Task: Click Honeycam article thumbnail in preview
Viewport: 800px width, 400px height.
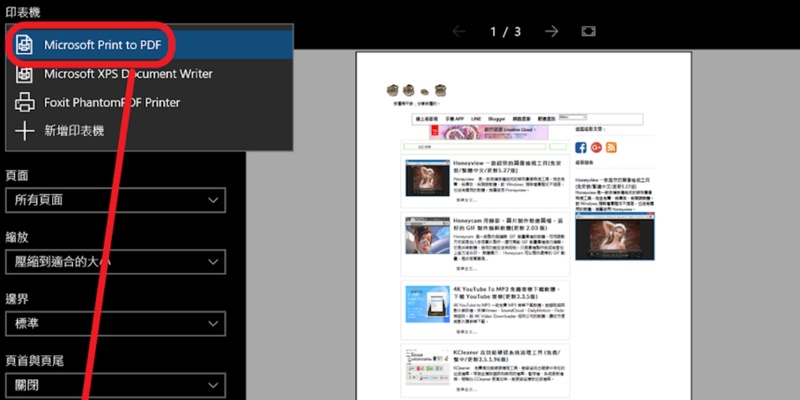Action: tap(428, 235)
